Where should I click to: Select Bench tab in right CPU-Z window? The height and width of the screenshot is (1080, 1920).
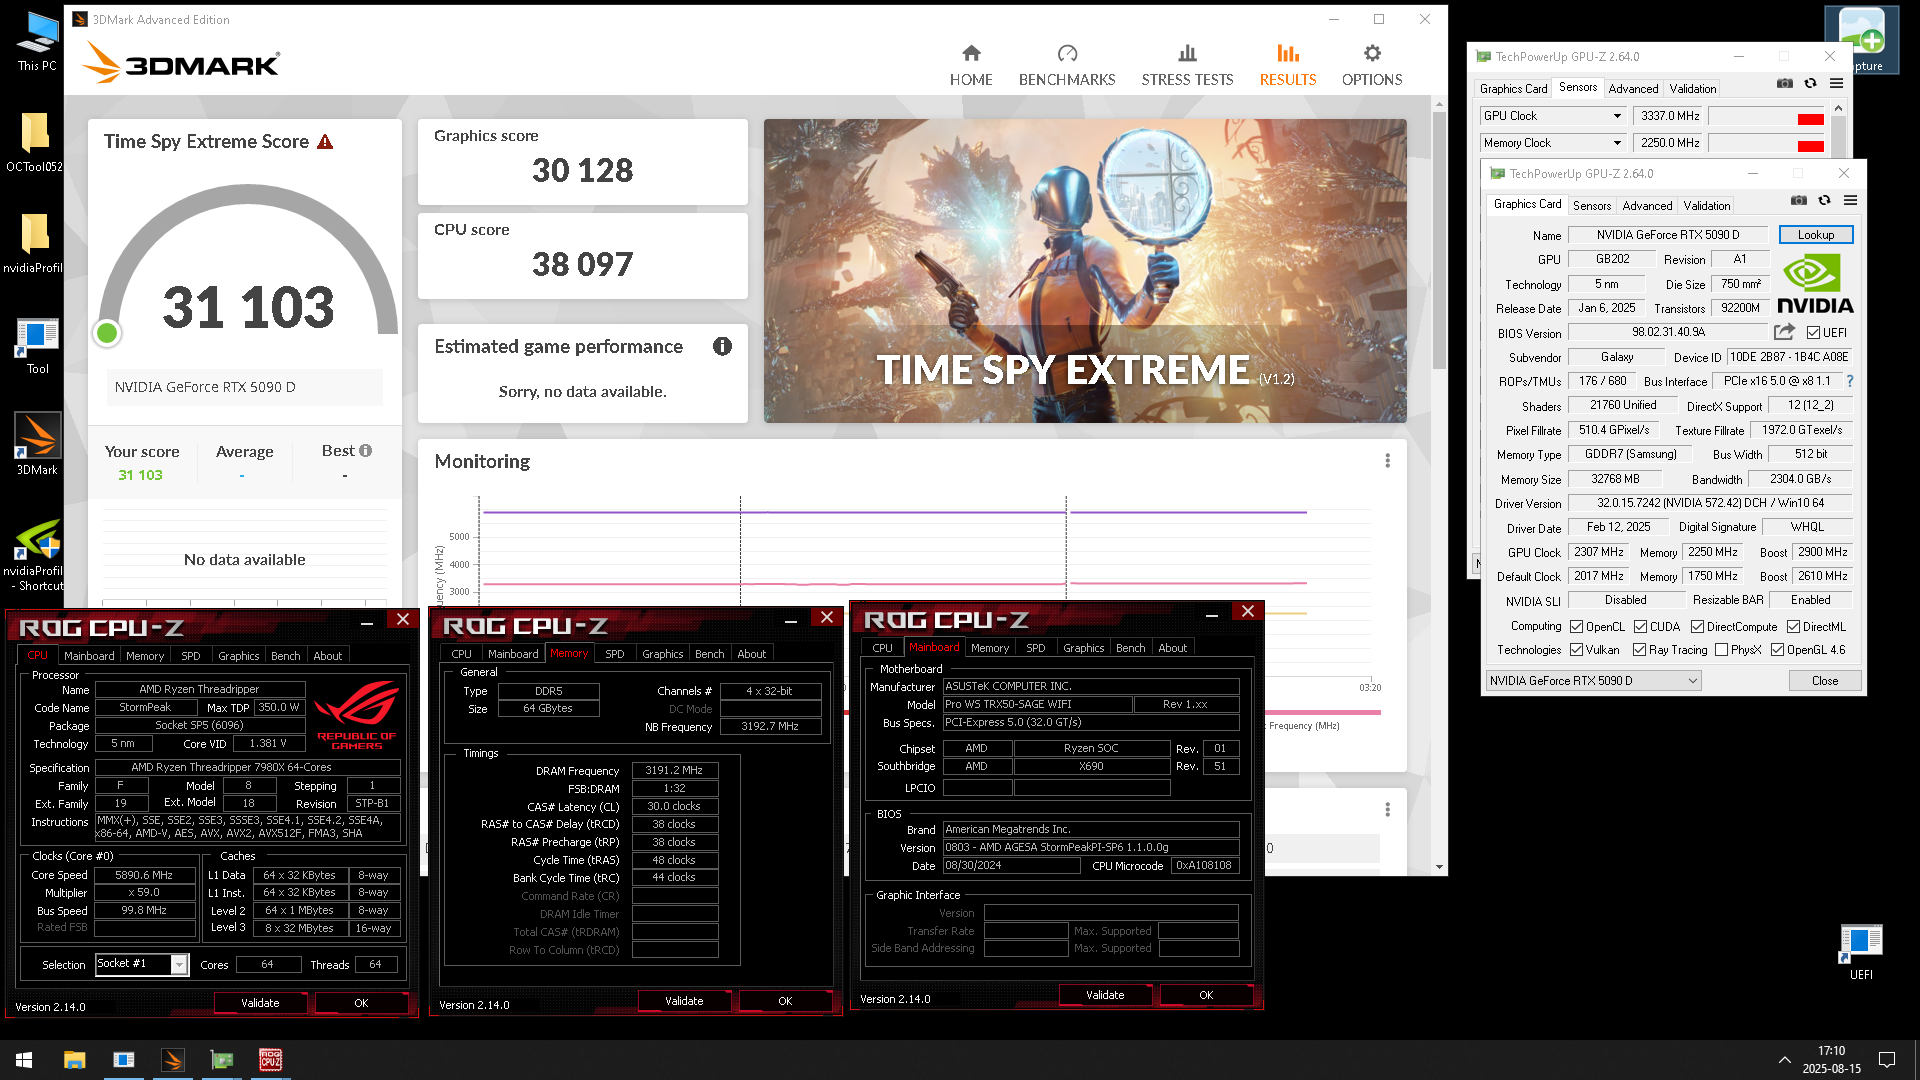click(1130, 648)
